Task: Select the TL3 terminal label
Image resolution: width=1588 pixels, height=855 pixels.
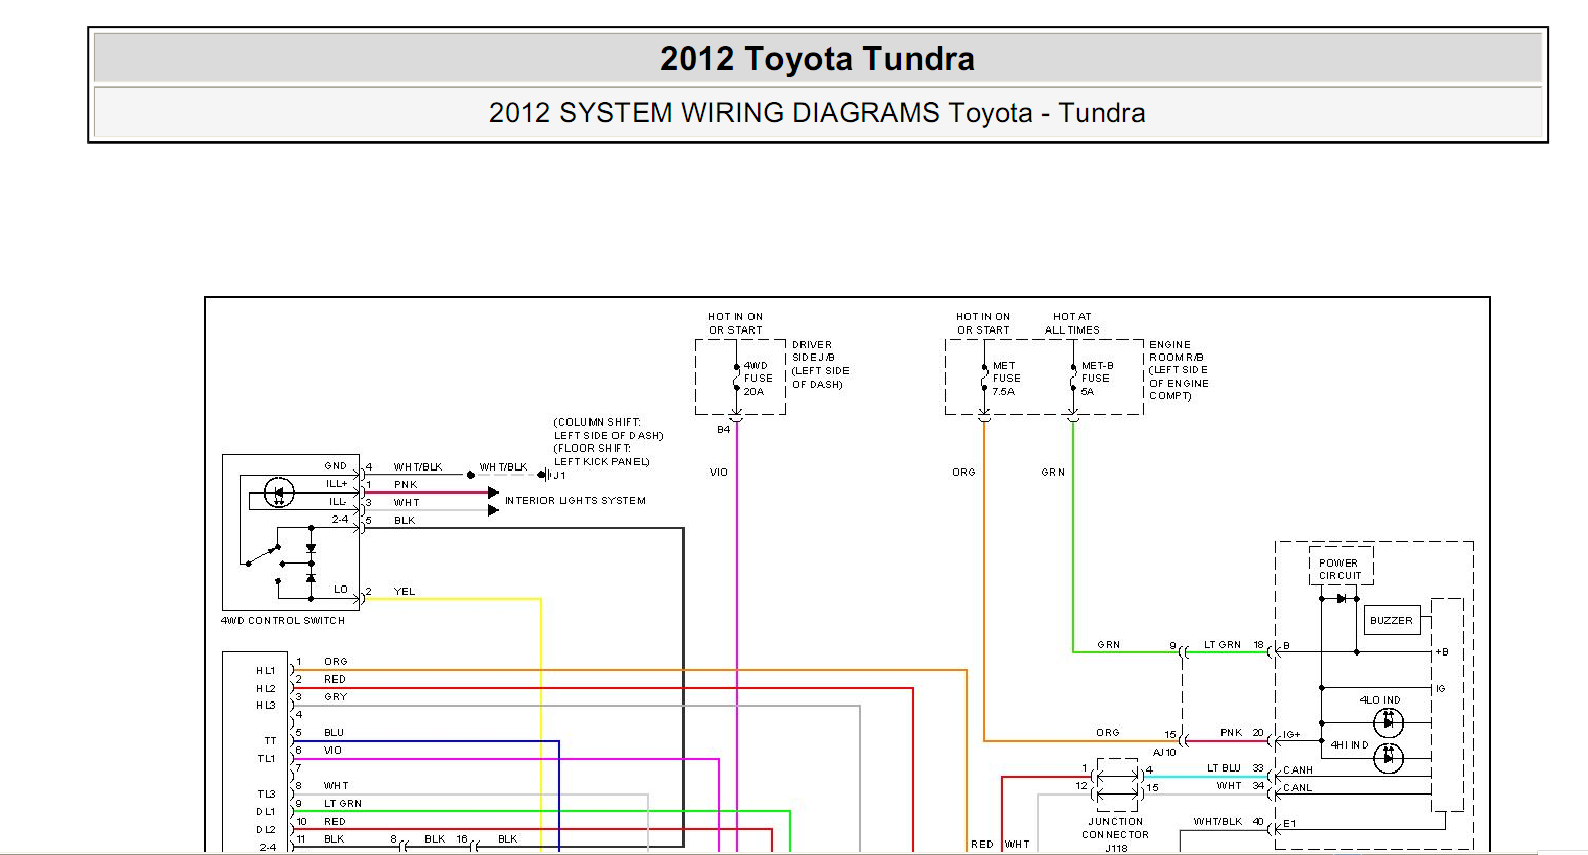Action: click(266, 794)
